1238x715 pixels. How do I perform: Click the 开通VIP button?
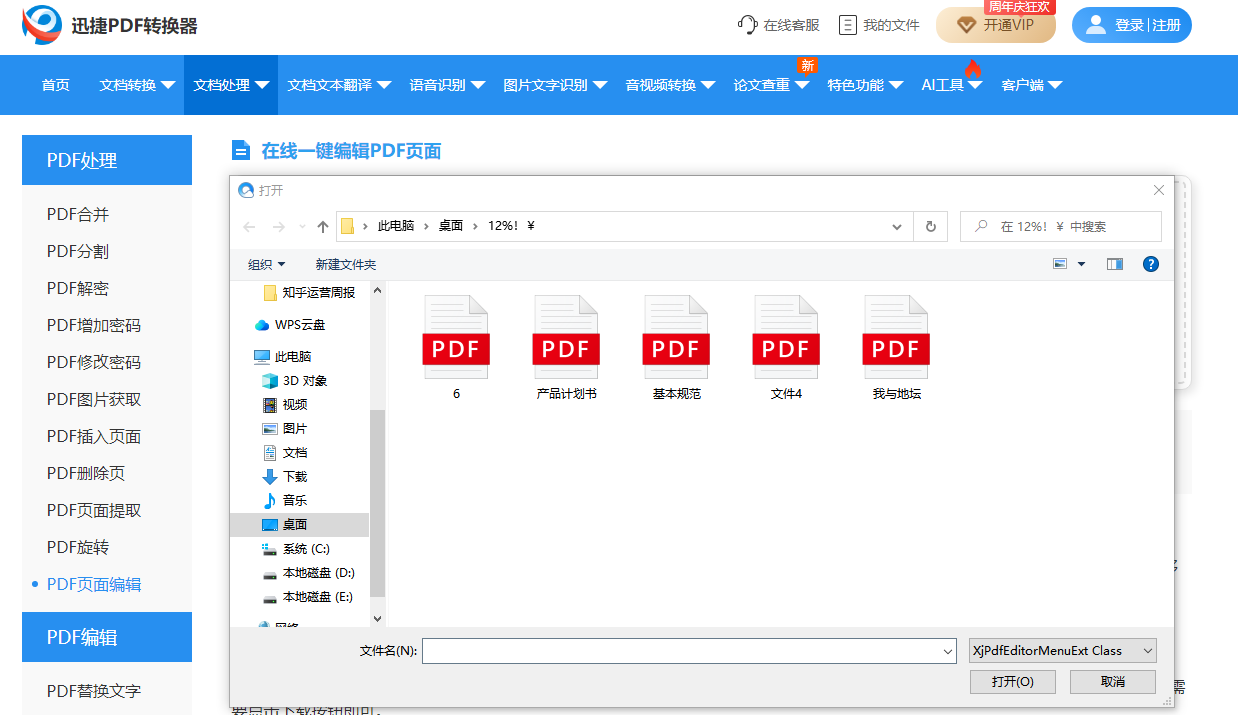pyautogui.click(x=995, y=25)
